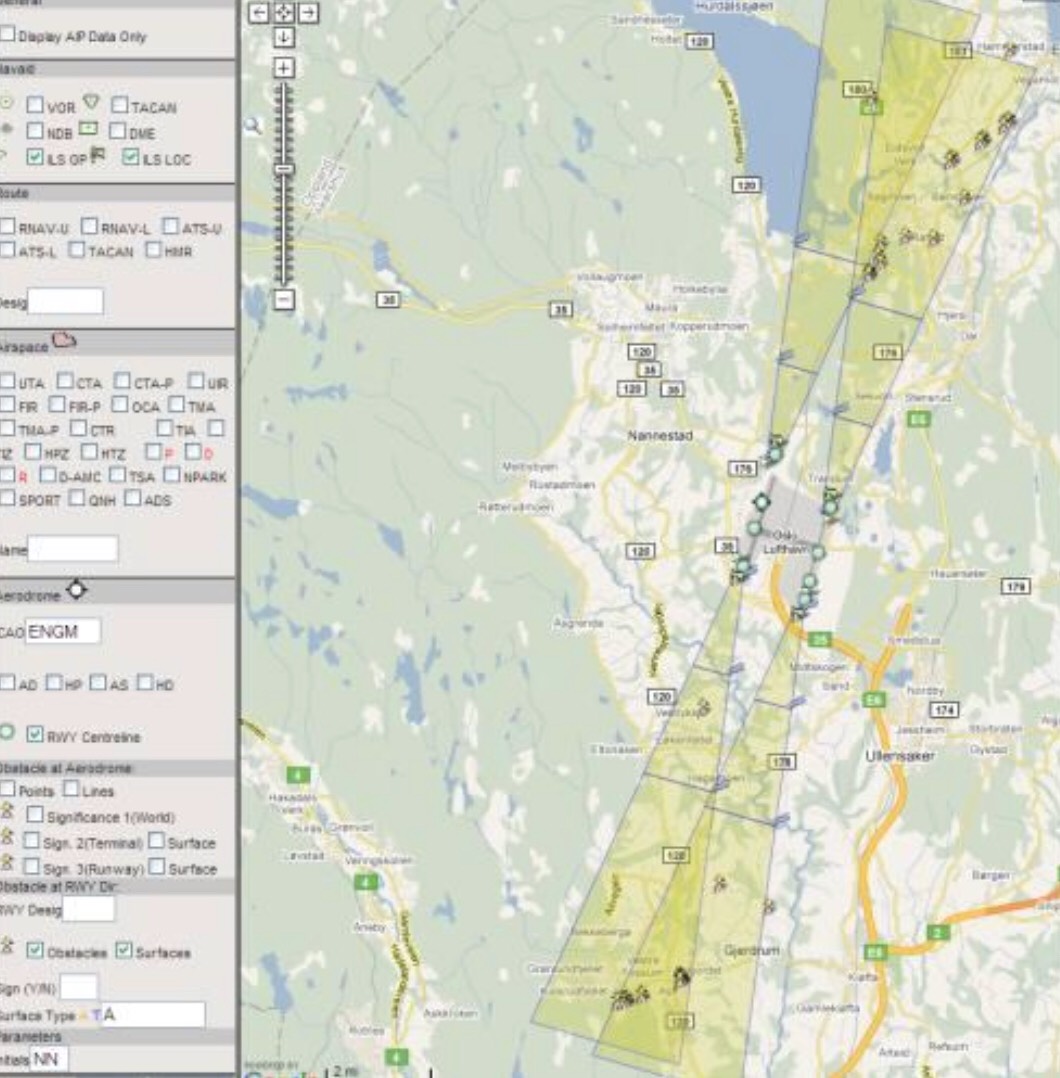The image size is (1060, 1078).
Task: Tick the TMA-P checkbox
Action: pos(8,428)
